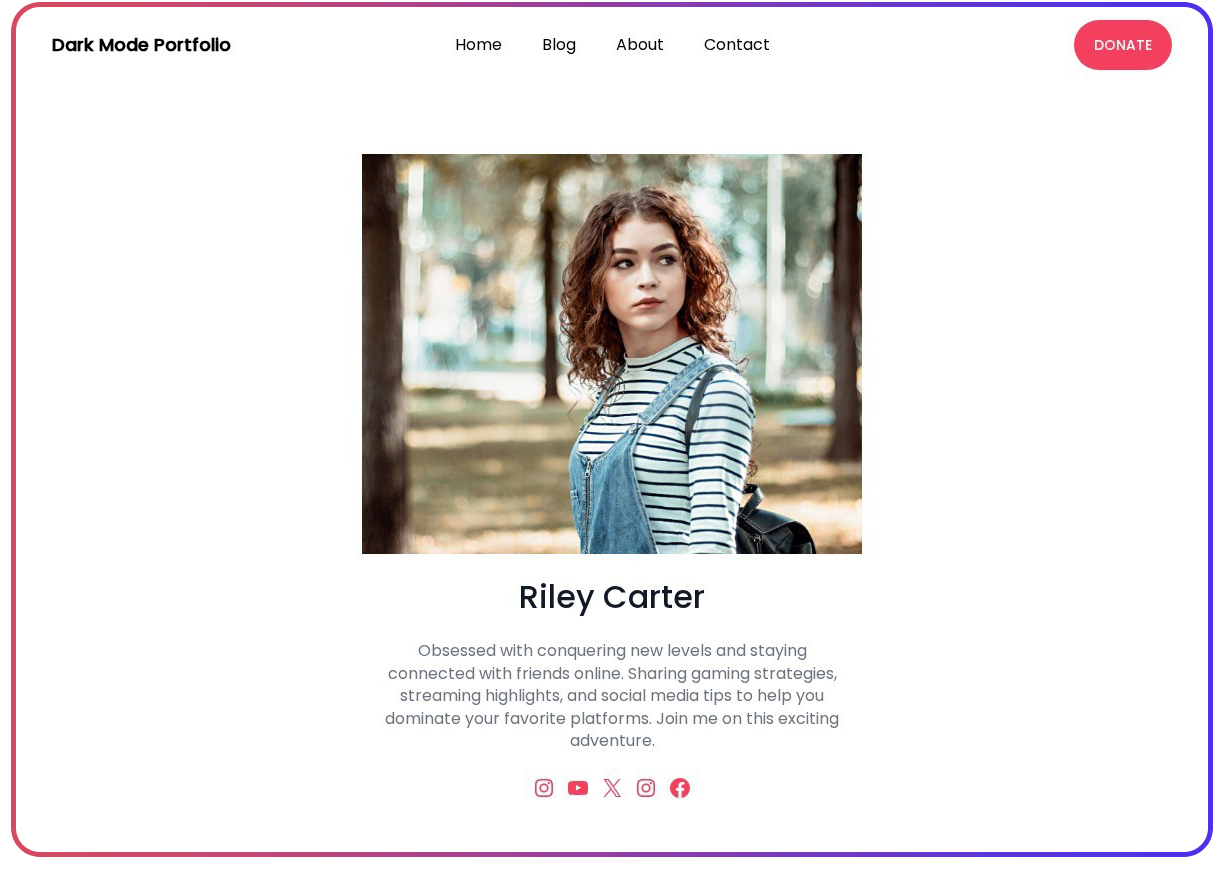Click the Riley Carter name heading

click(x=612, y=597)
